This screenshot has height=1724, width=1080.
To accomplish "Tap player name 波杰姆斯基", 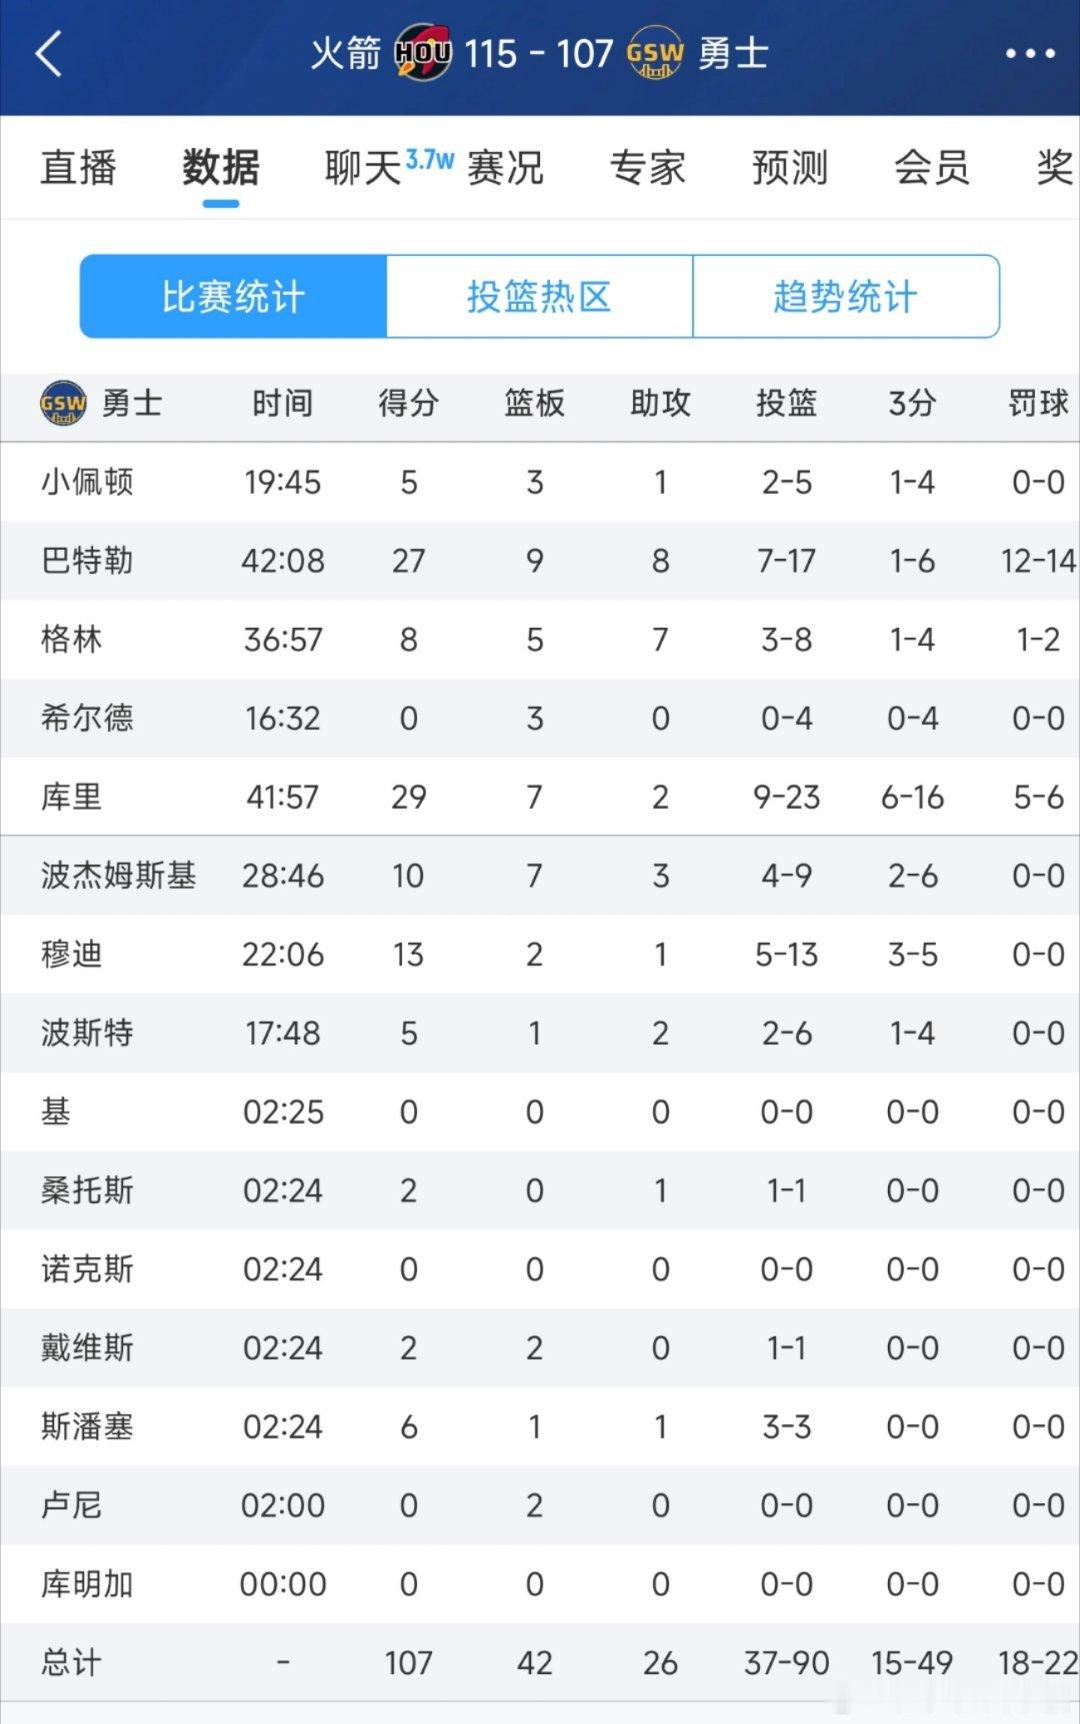I will tap(118, 876).
